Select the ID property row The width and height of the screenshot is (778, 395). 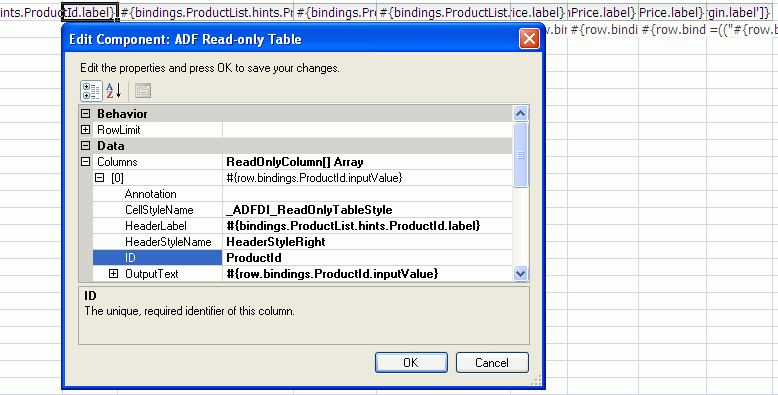tap(303, 258)
